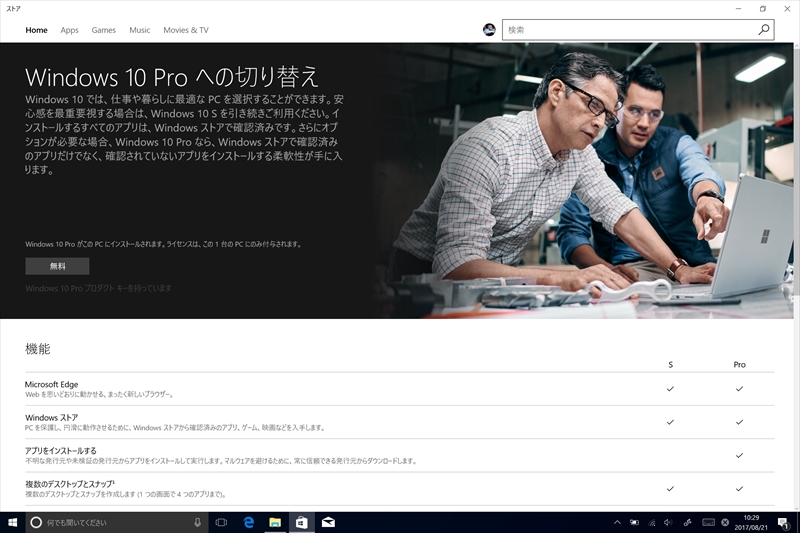Click the Windows ストア feature row title

click(52, 418)
